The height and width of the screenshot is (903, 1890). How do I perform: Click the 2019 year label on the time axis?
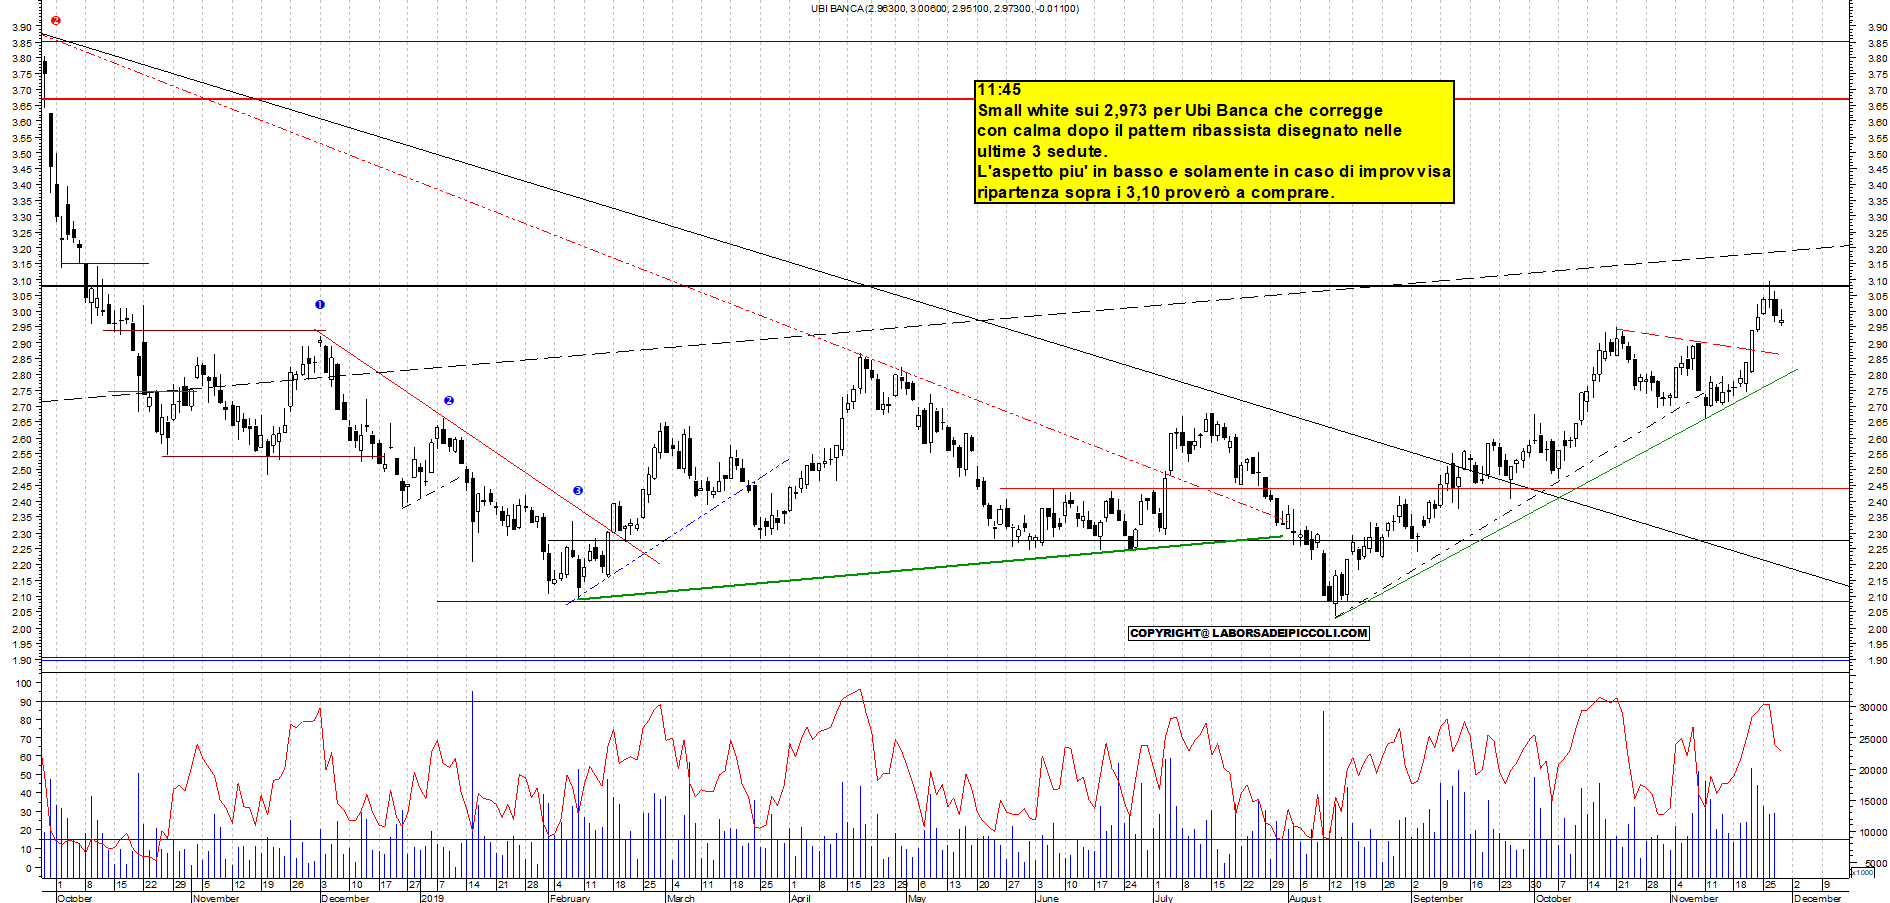(x=432, y=898)
